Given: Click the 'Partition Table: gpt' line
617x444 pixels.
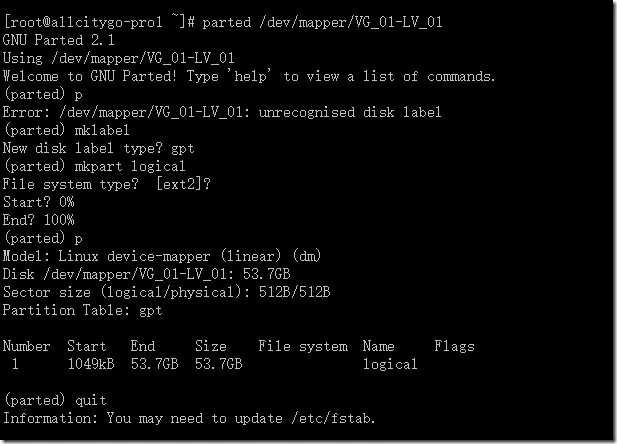Looking at the screenshot, I should [x=83, y=311].
